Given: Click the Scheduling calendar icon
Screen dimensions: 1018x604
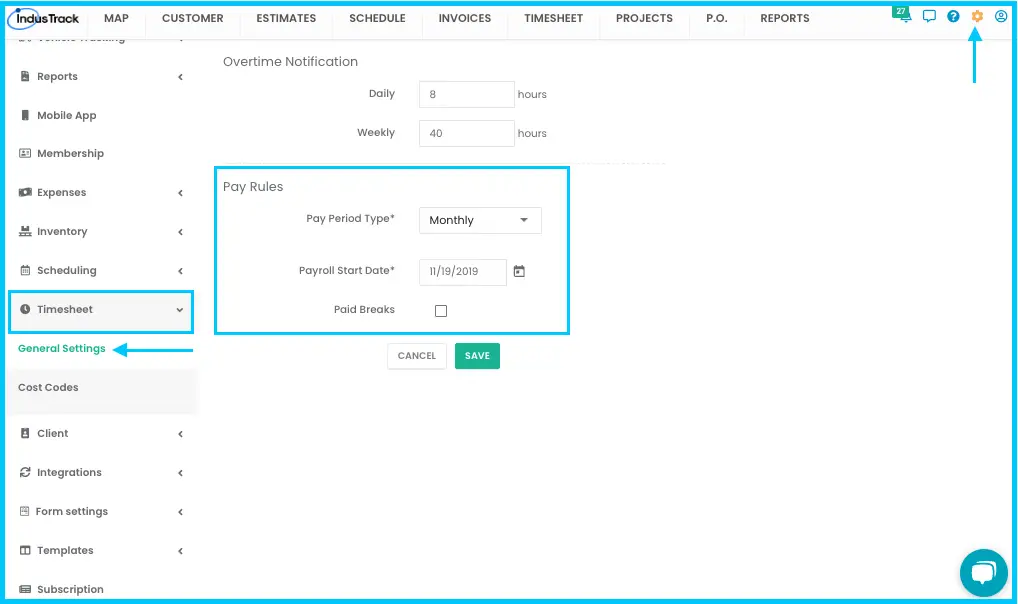Looking at the screenshot, I should (25, 270).
